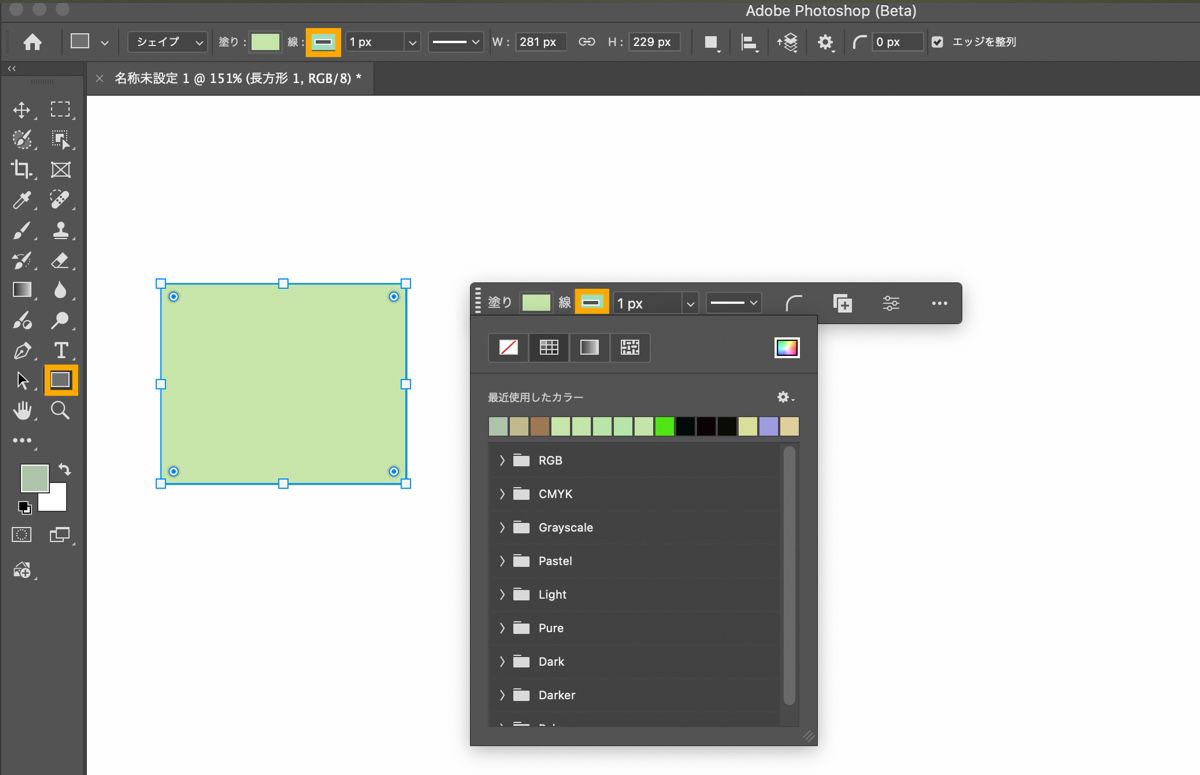Open the color picker rainbow icon

787,348
